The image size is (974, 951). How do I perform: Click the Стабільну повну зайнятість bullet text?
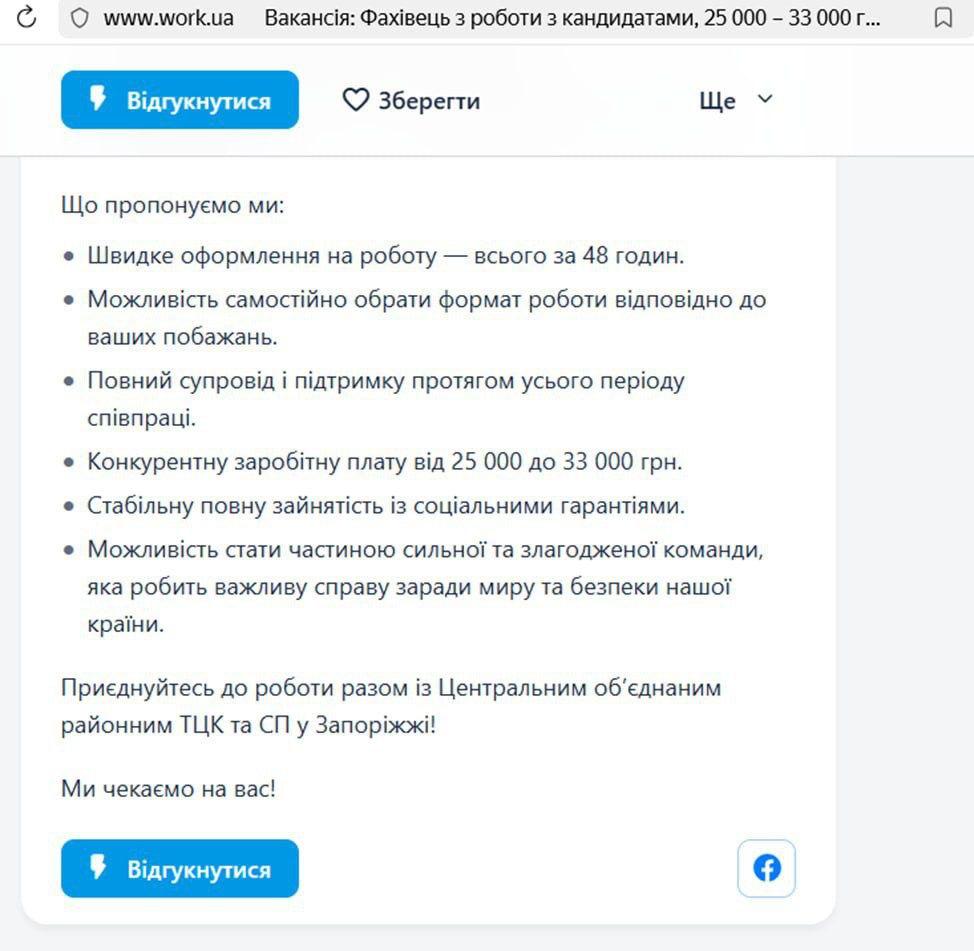click(x=386, y=506)
